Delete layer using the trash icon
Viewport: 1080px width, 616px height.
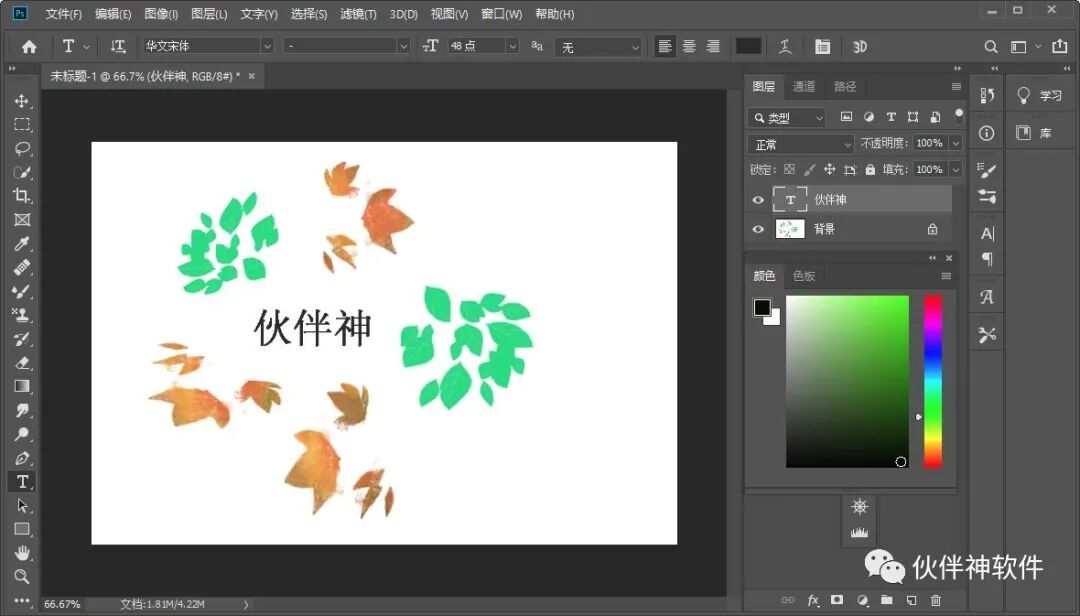[934, 601]
